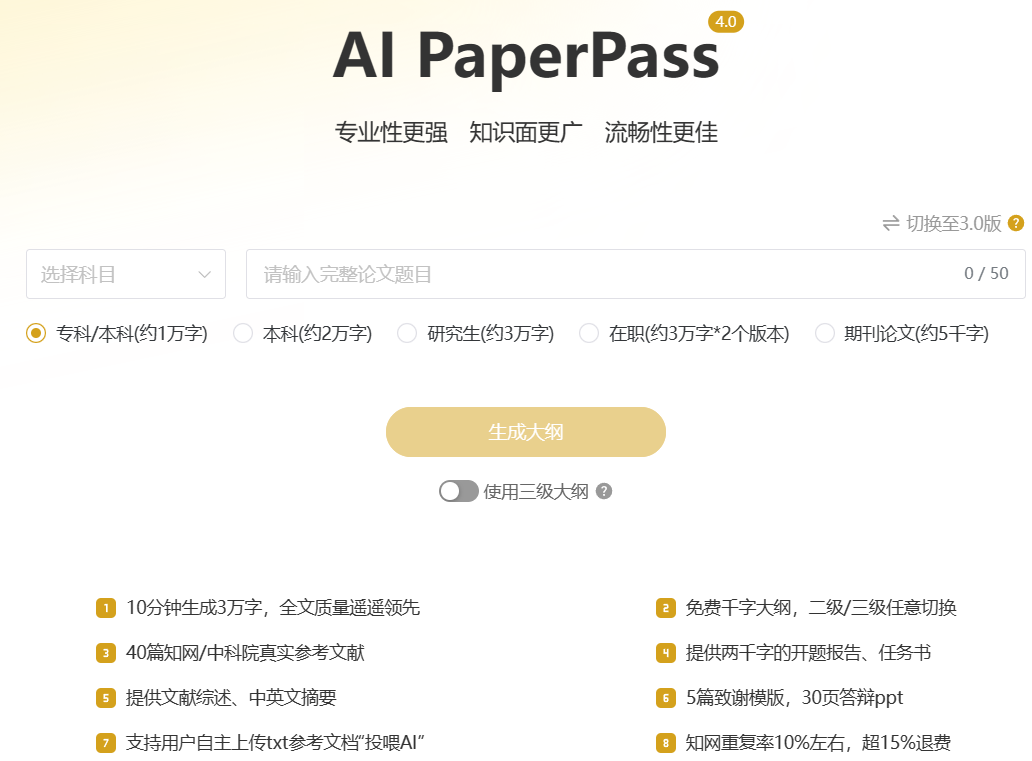Screen dimensions: 1032x761
Task: Click slogan text 专业性更强
Action: (391, 132)
